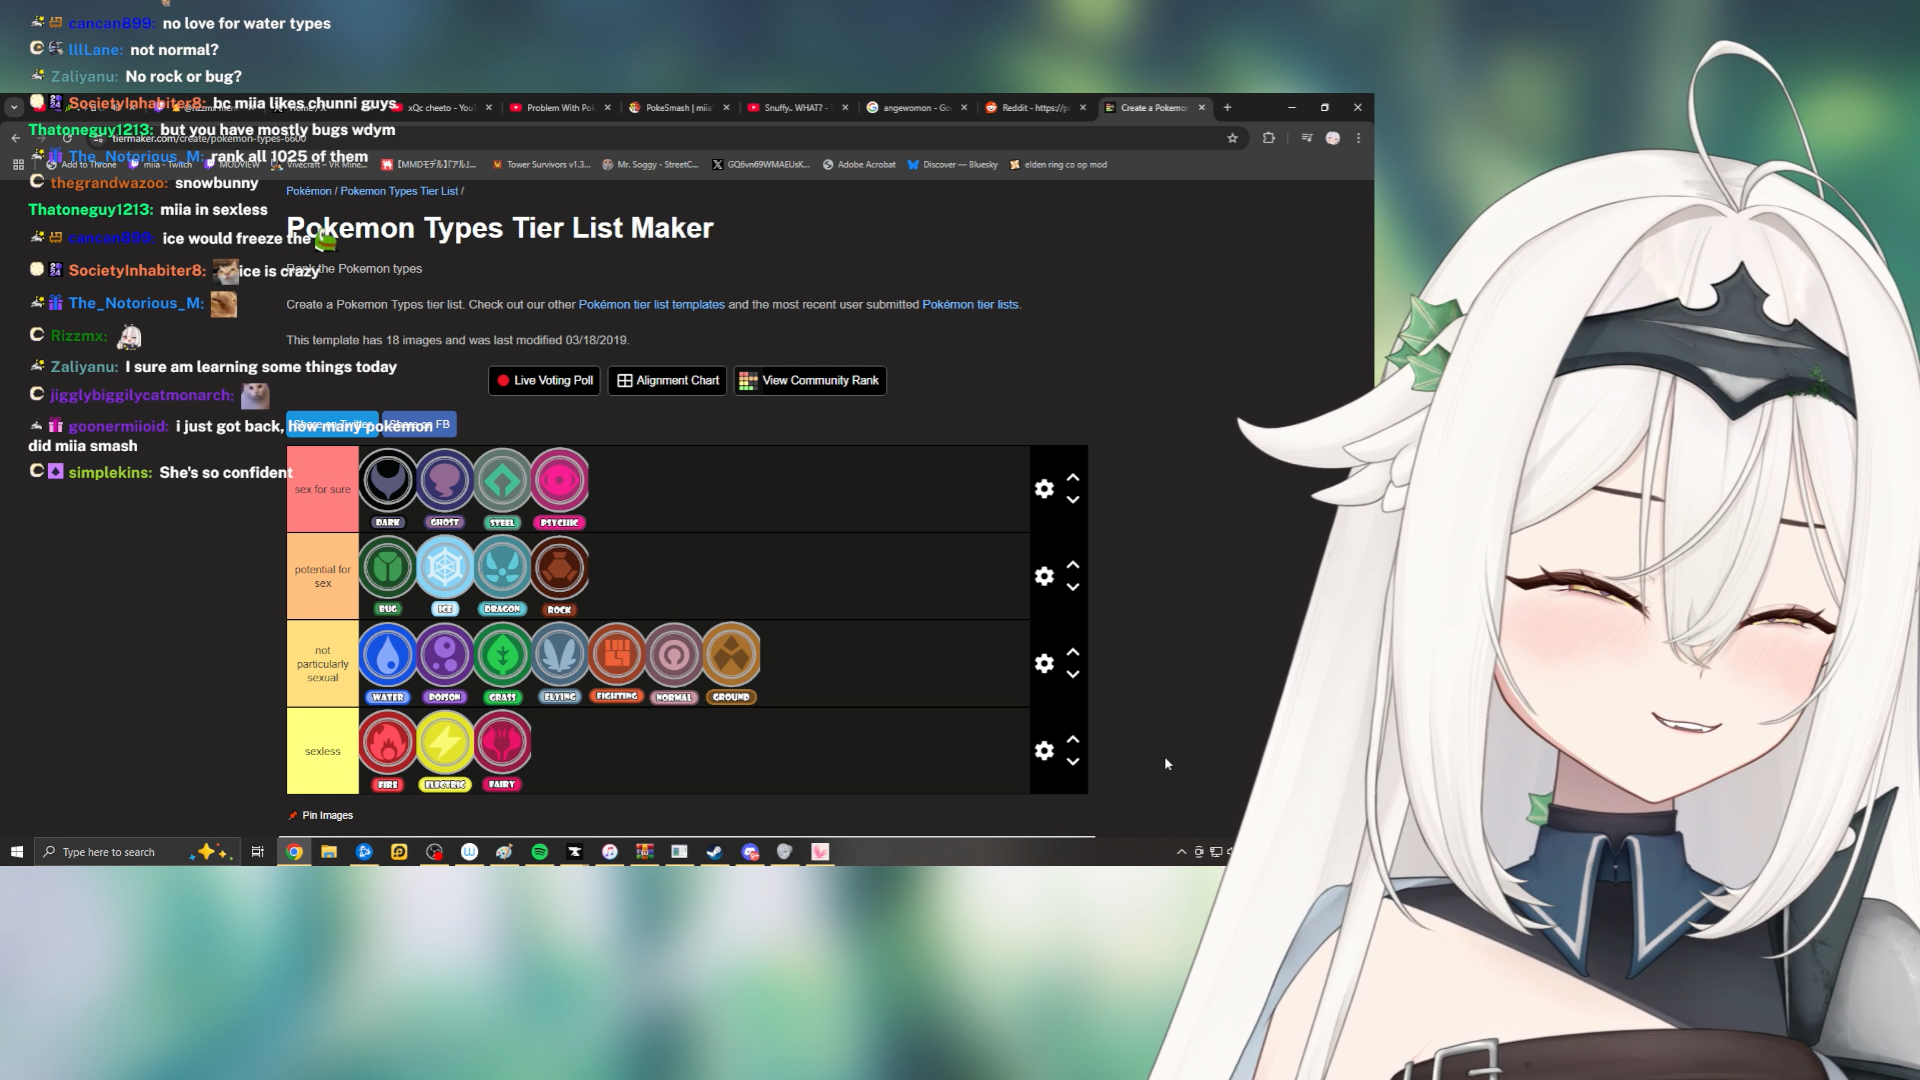This screenshot has height=1080, width=1920.
Task: Open a new Chrome tab
Action: [x=1227, y=108]
